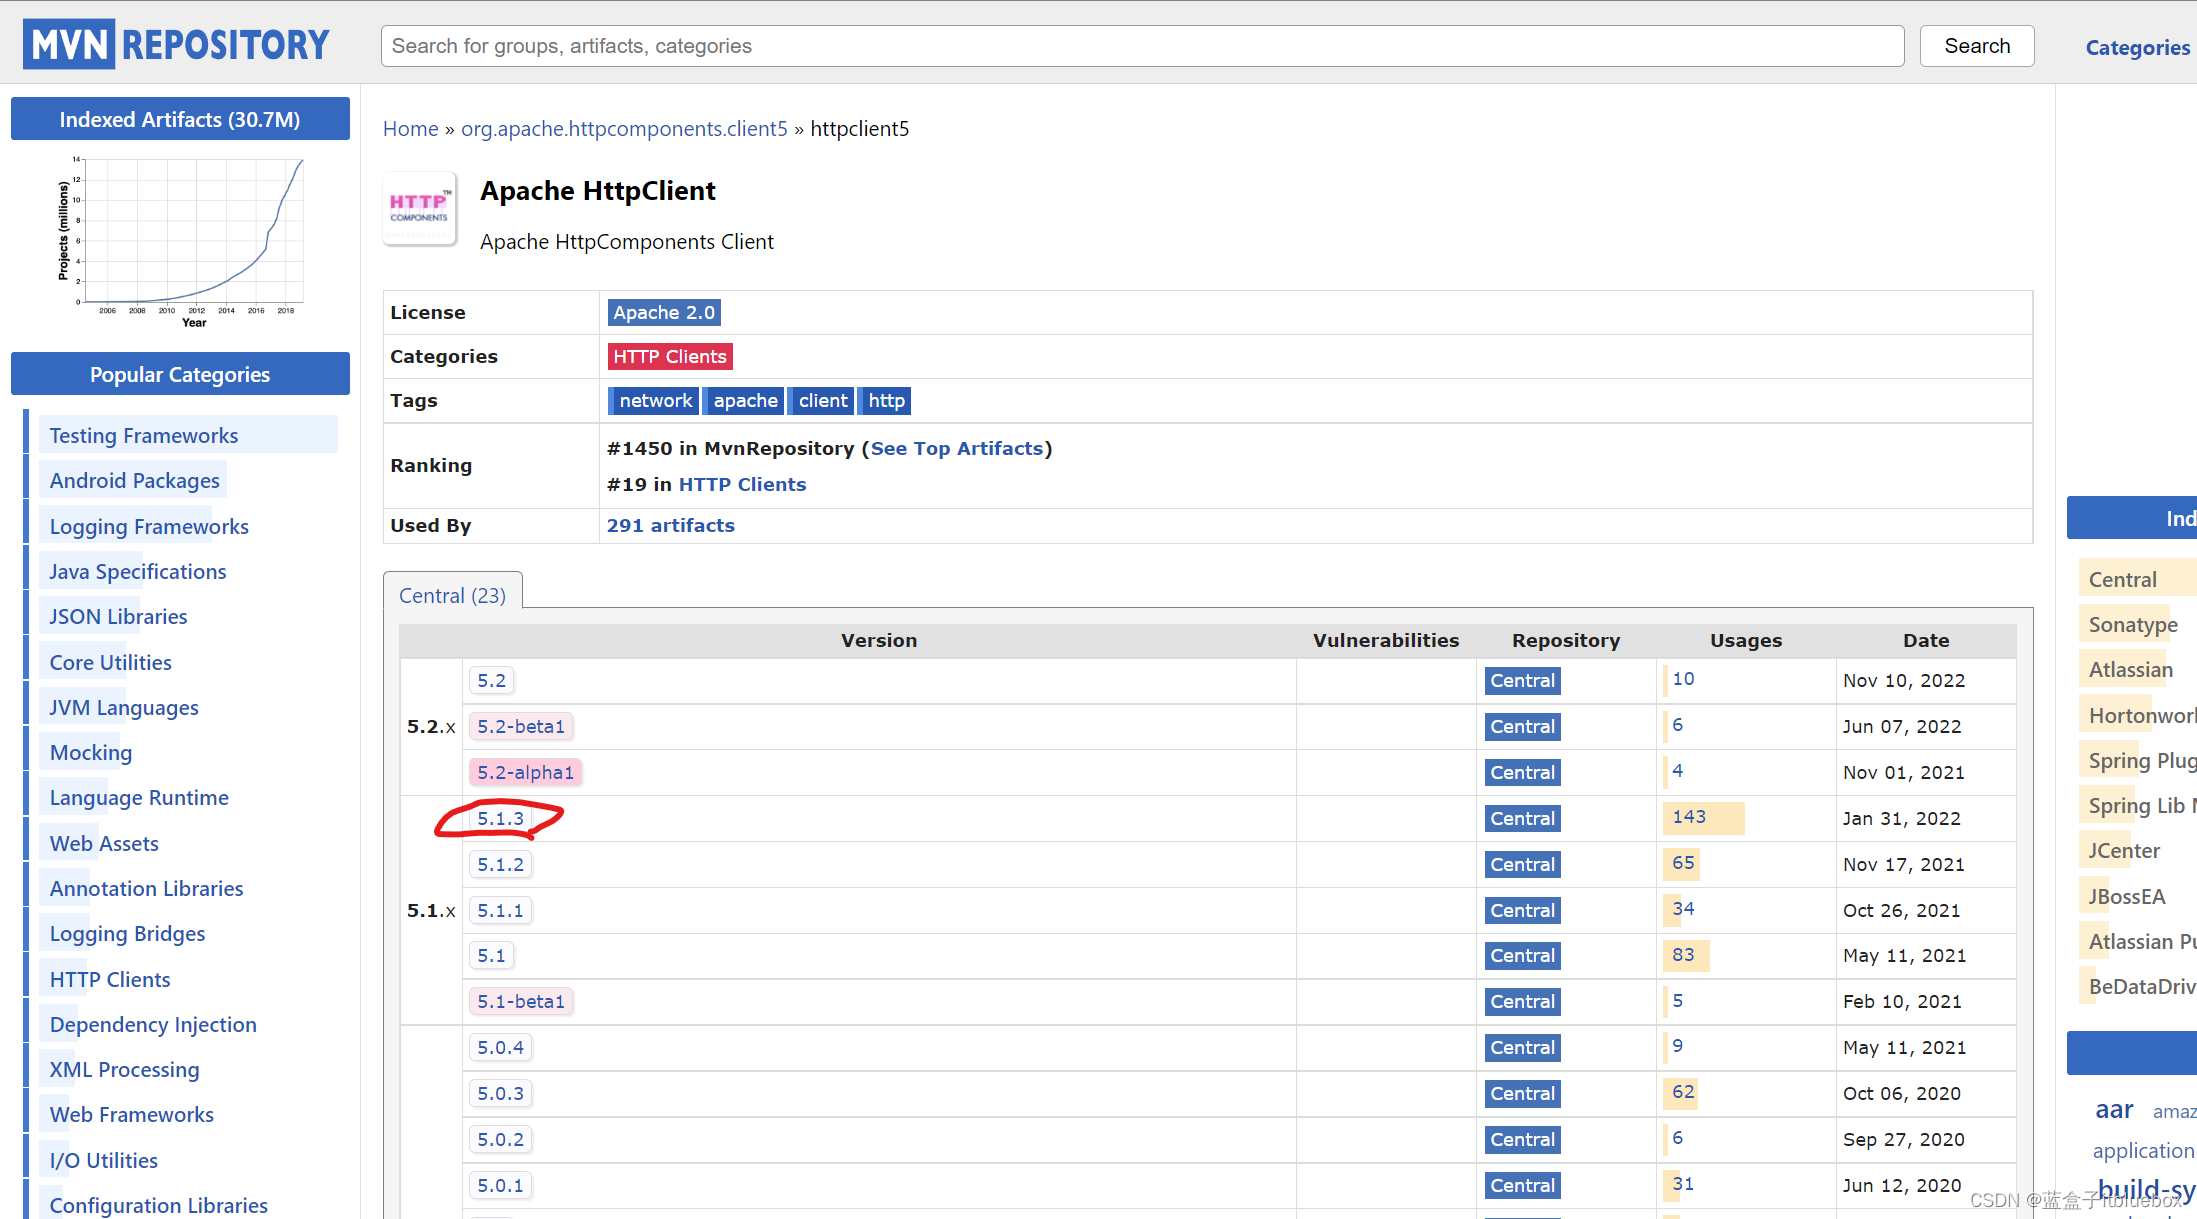The height and width of the screenshot is (1219, 2197).
Task: Open version 5.2-beta1
Action: [521, 727]
